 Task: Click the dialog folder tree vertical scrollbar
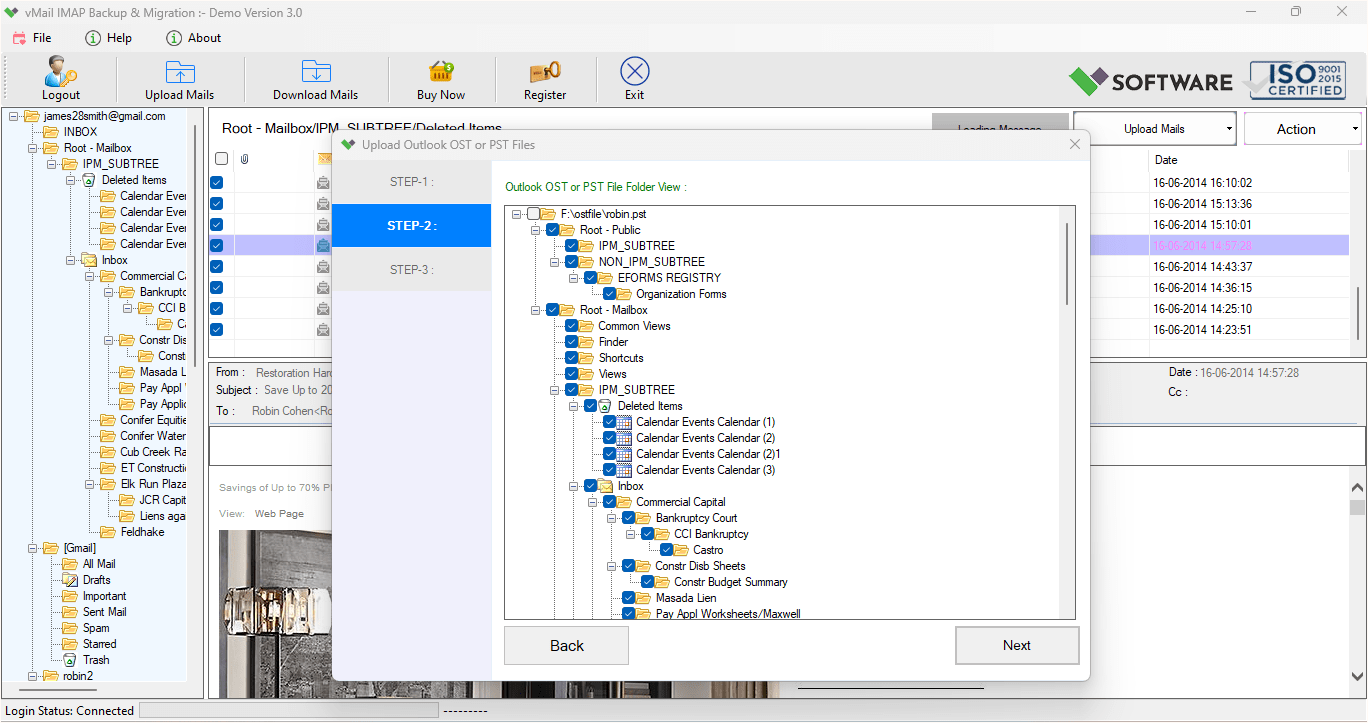[1067, 264]
